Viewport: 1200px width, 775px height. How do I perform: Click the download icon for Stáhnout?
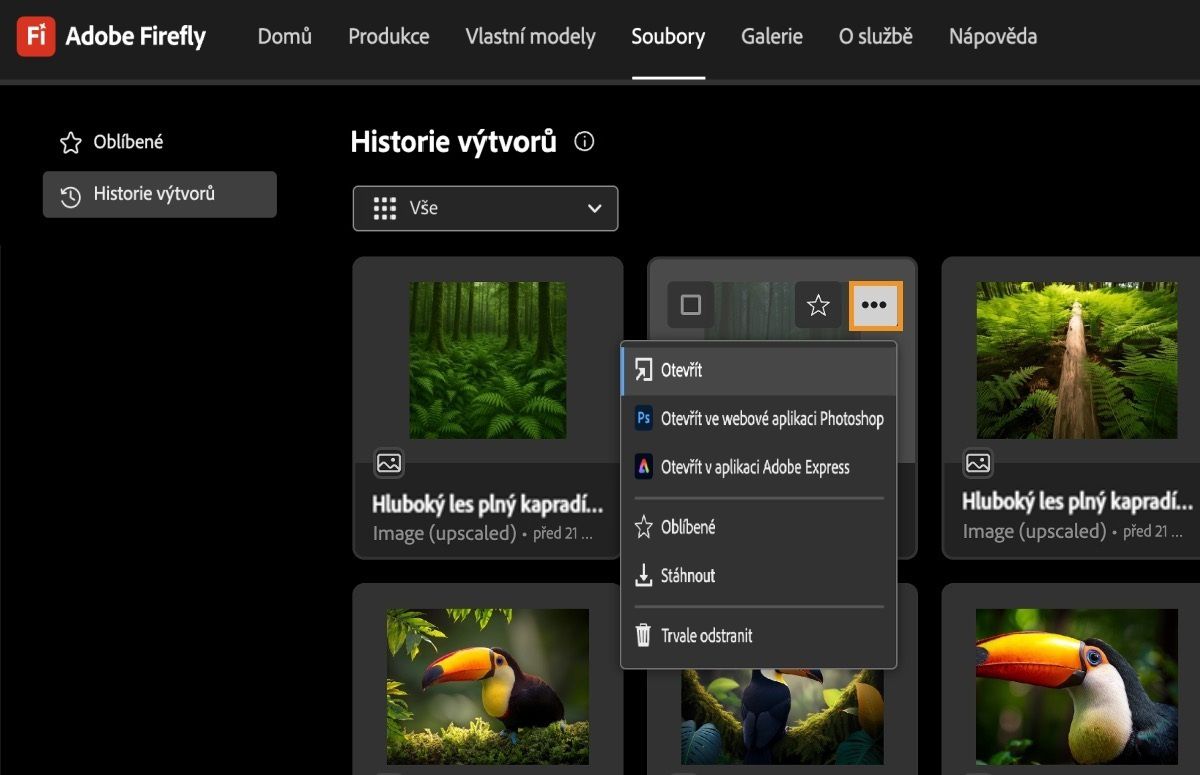644,576
